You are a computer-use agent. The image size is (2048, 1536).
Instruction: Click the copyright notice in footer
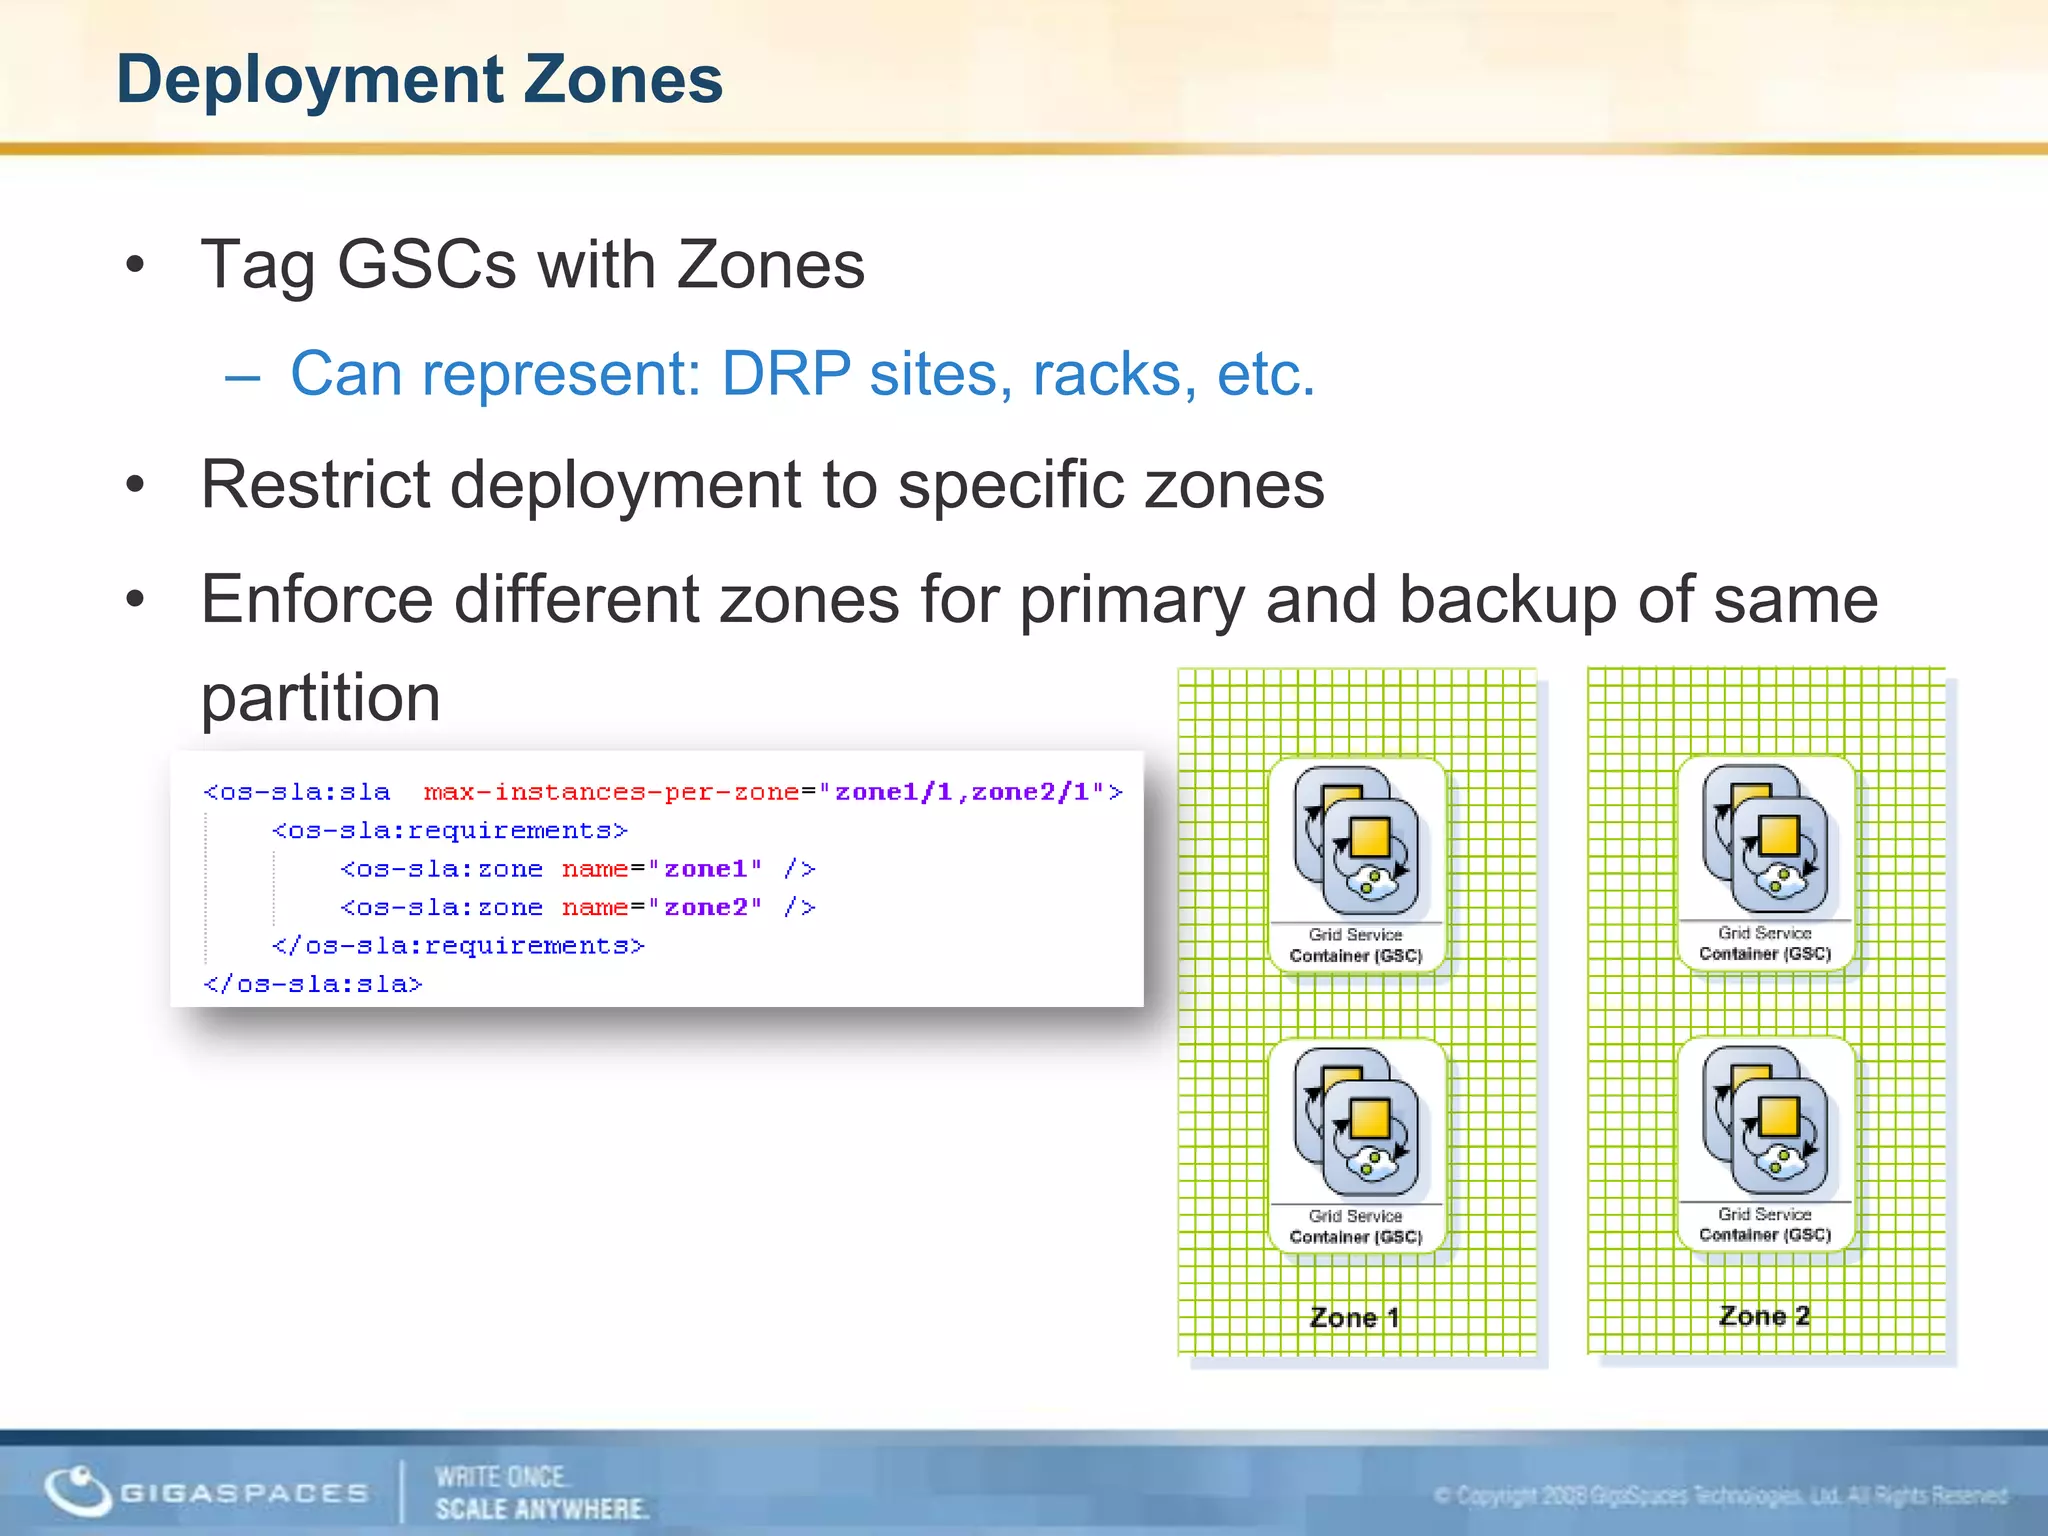coord(1720,1496)
